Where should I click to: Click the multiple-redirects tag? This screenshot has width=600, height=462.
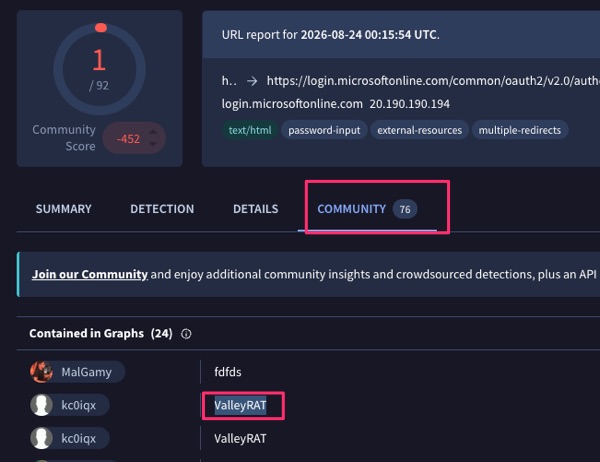520,130
